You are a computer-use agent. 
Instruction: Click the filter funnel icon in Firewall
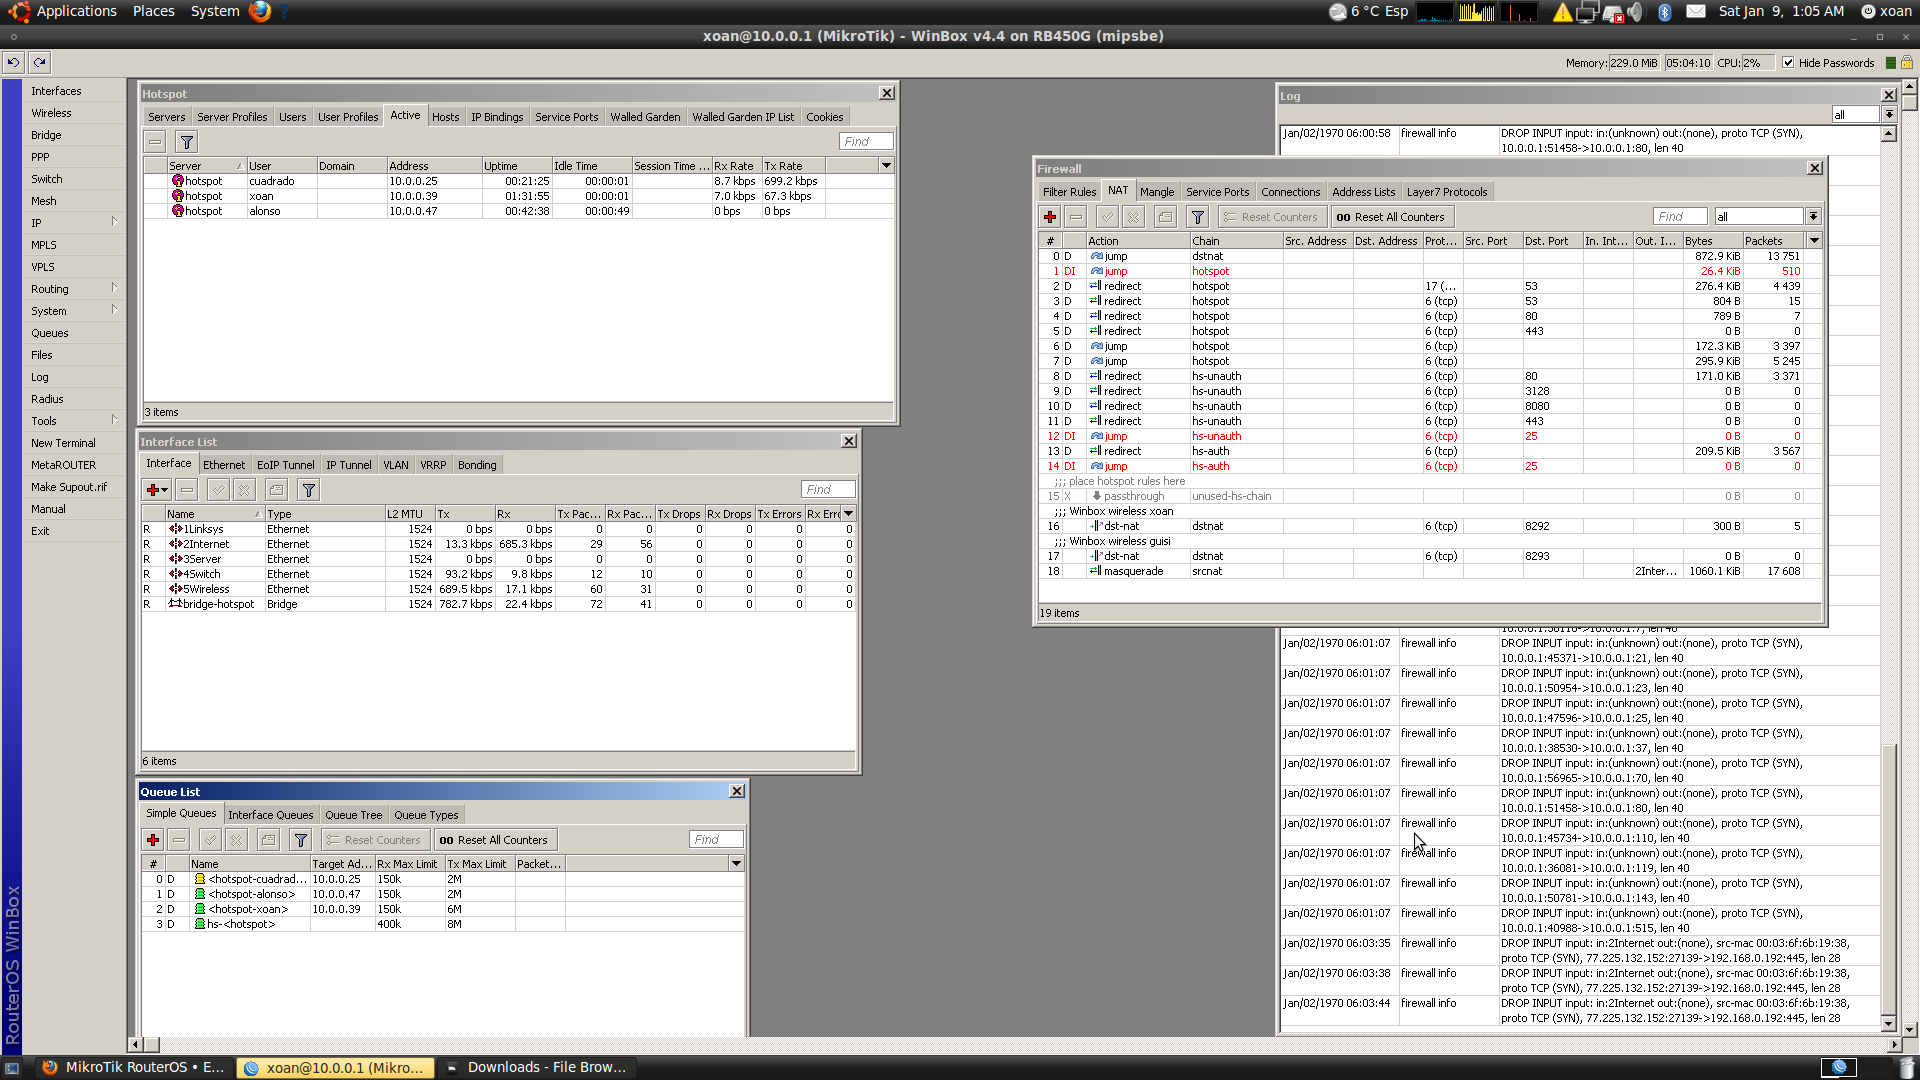pyautogui.click(x=1197, y=217)
